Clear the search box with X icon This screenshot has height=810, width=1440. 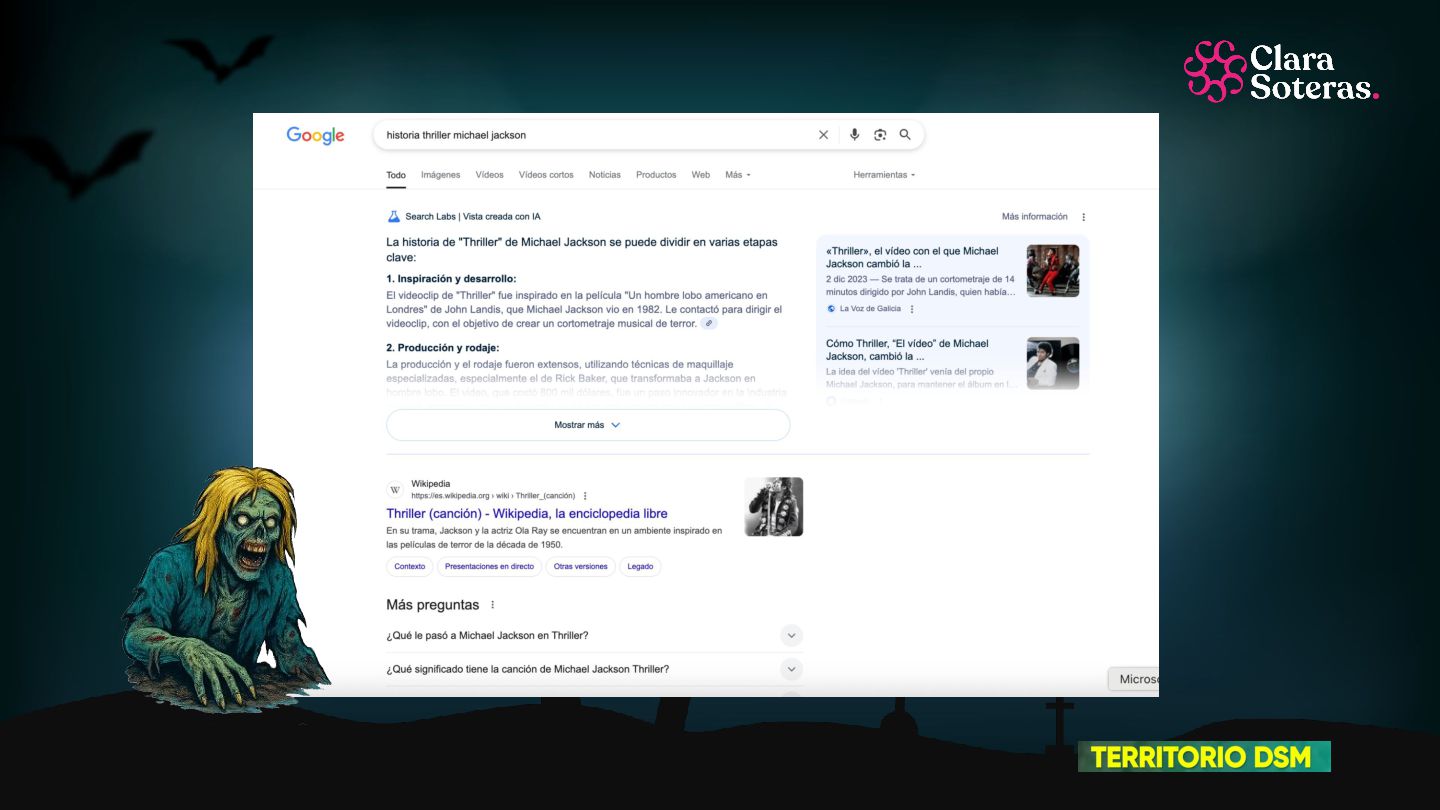coord(824,135)
